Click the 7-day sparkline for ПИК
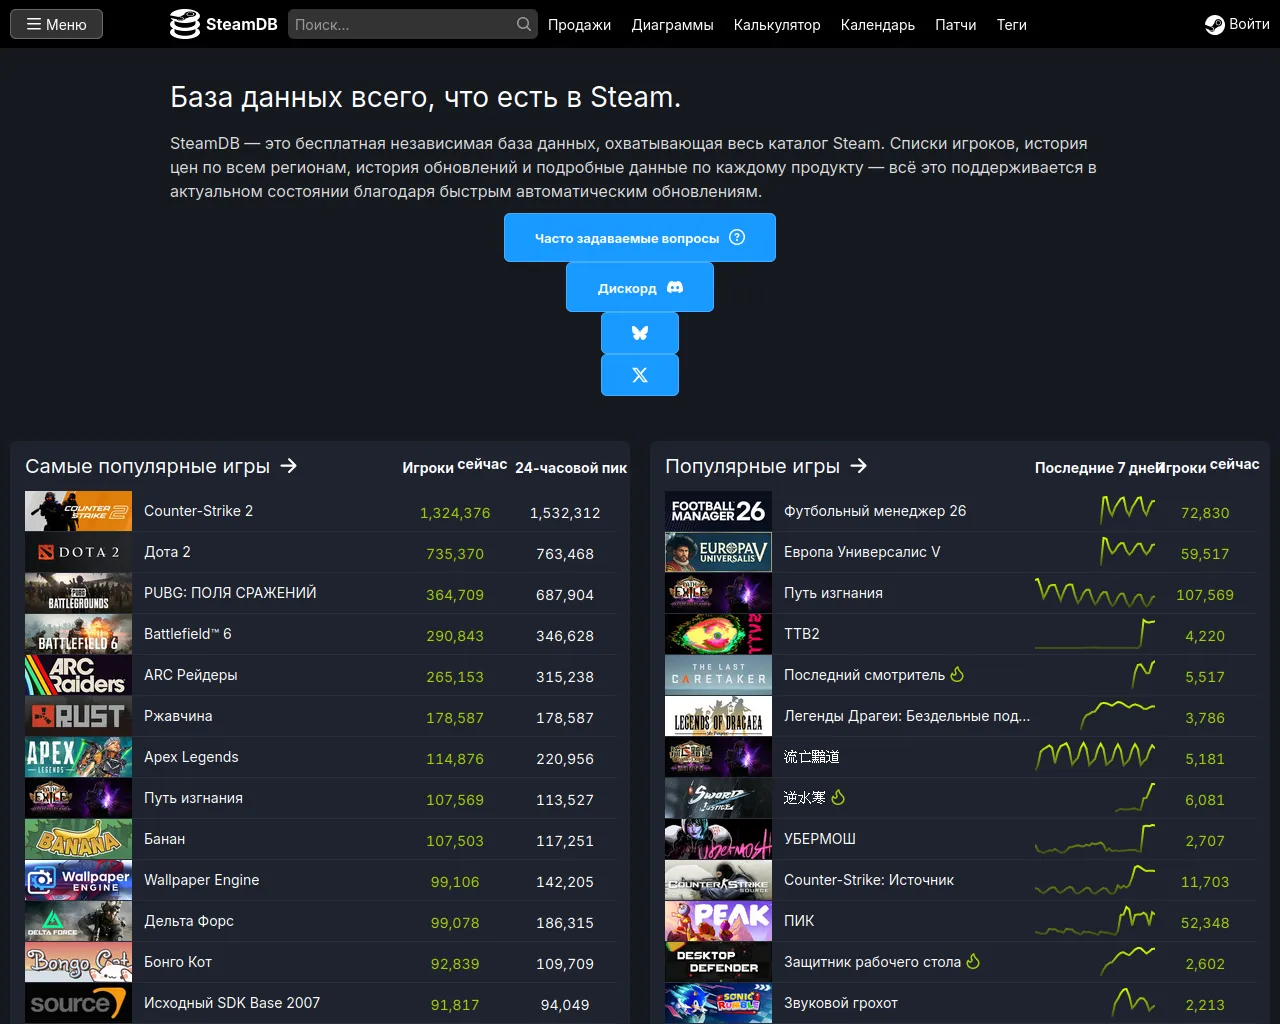Viewport: 1280px width, 1024px height. (1095, 921)
